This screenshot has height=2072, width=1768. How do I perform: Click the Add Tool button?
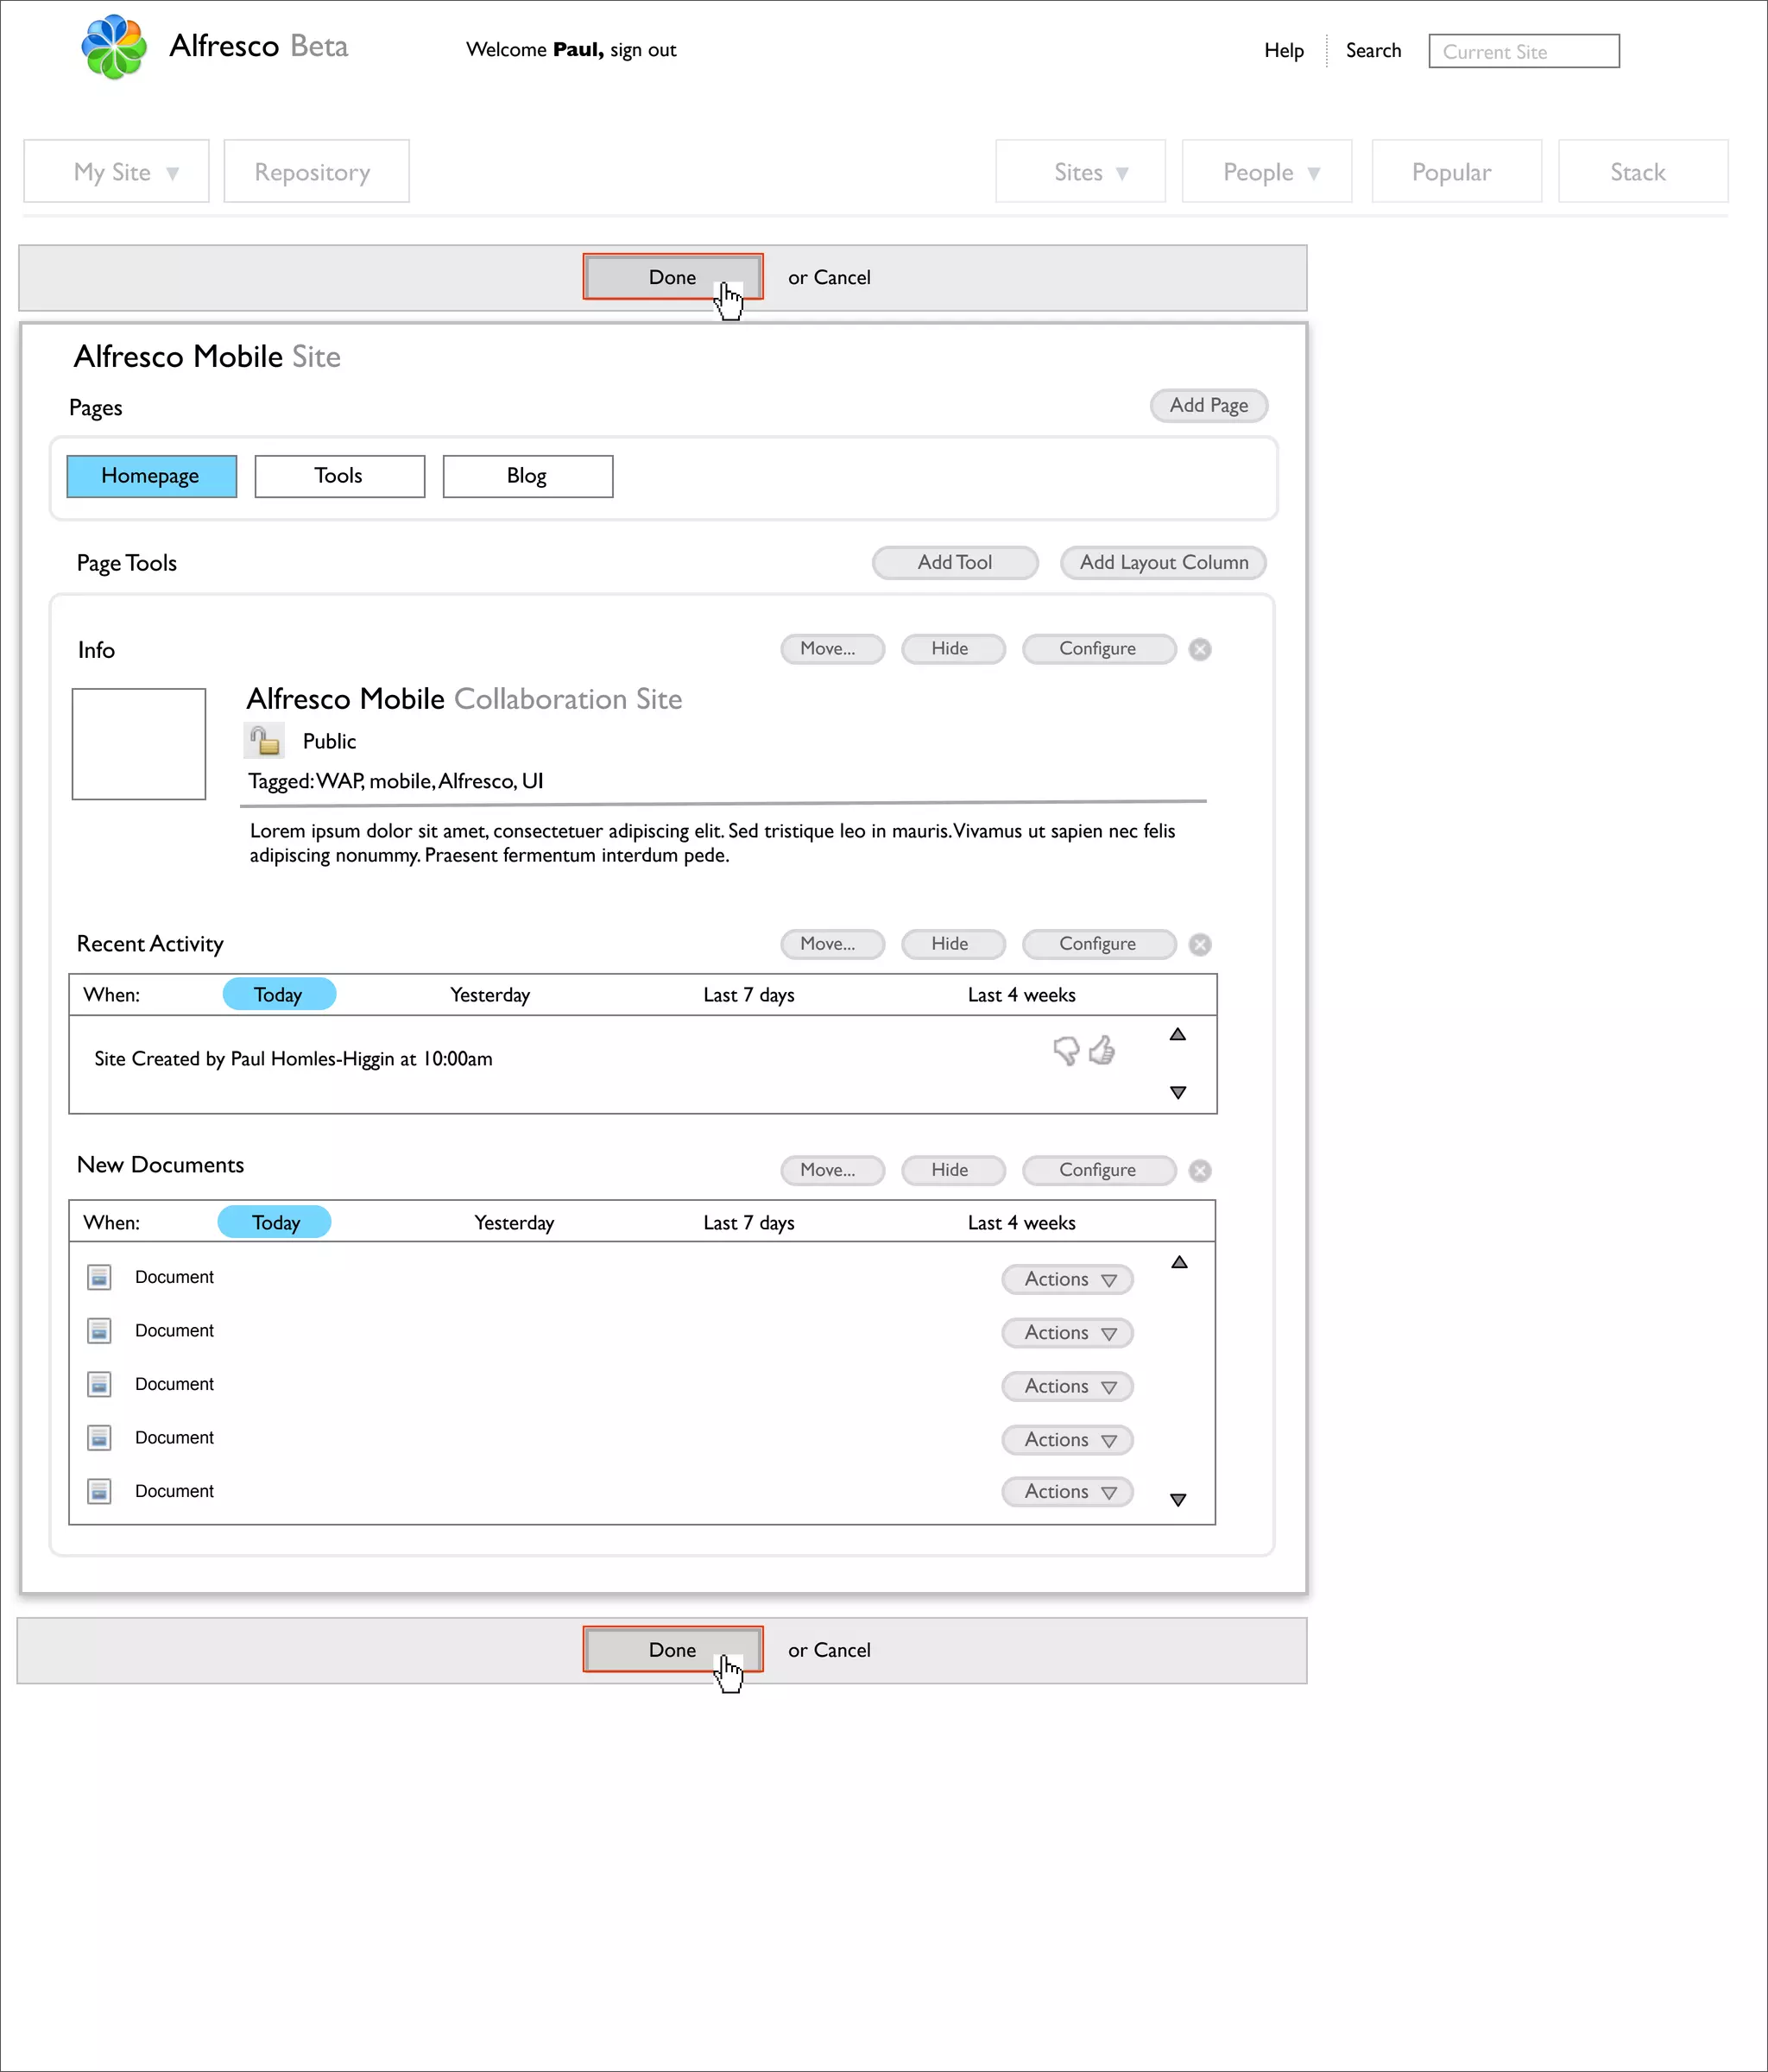click(x=955, y=562)
